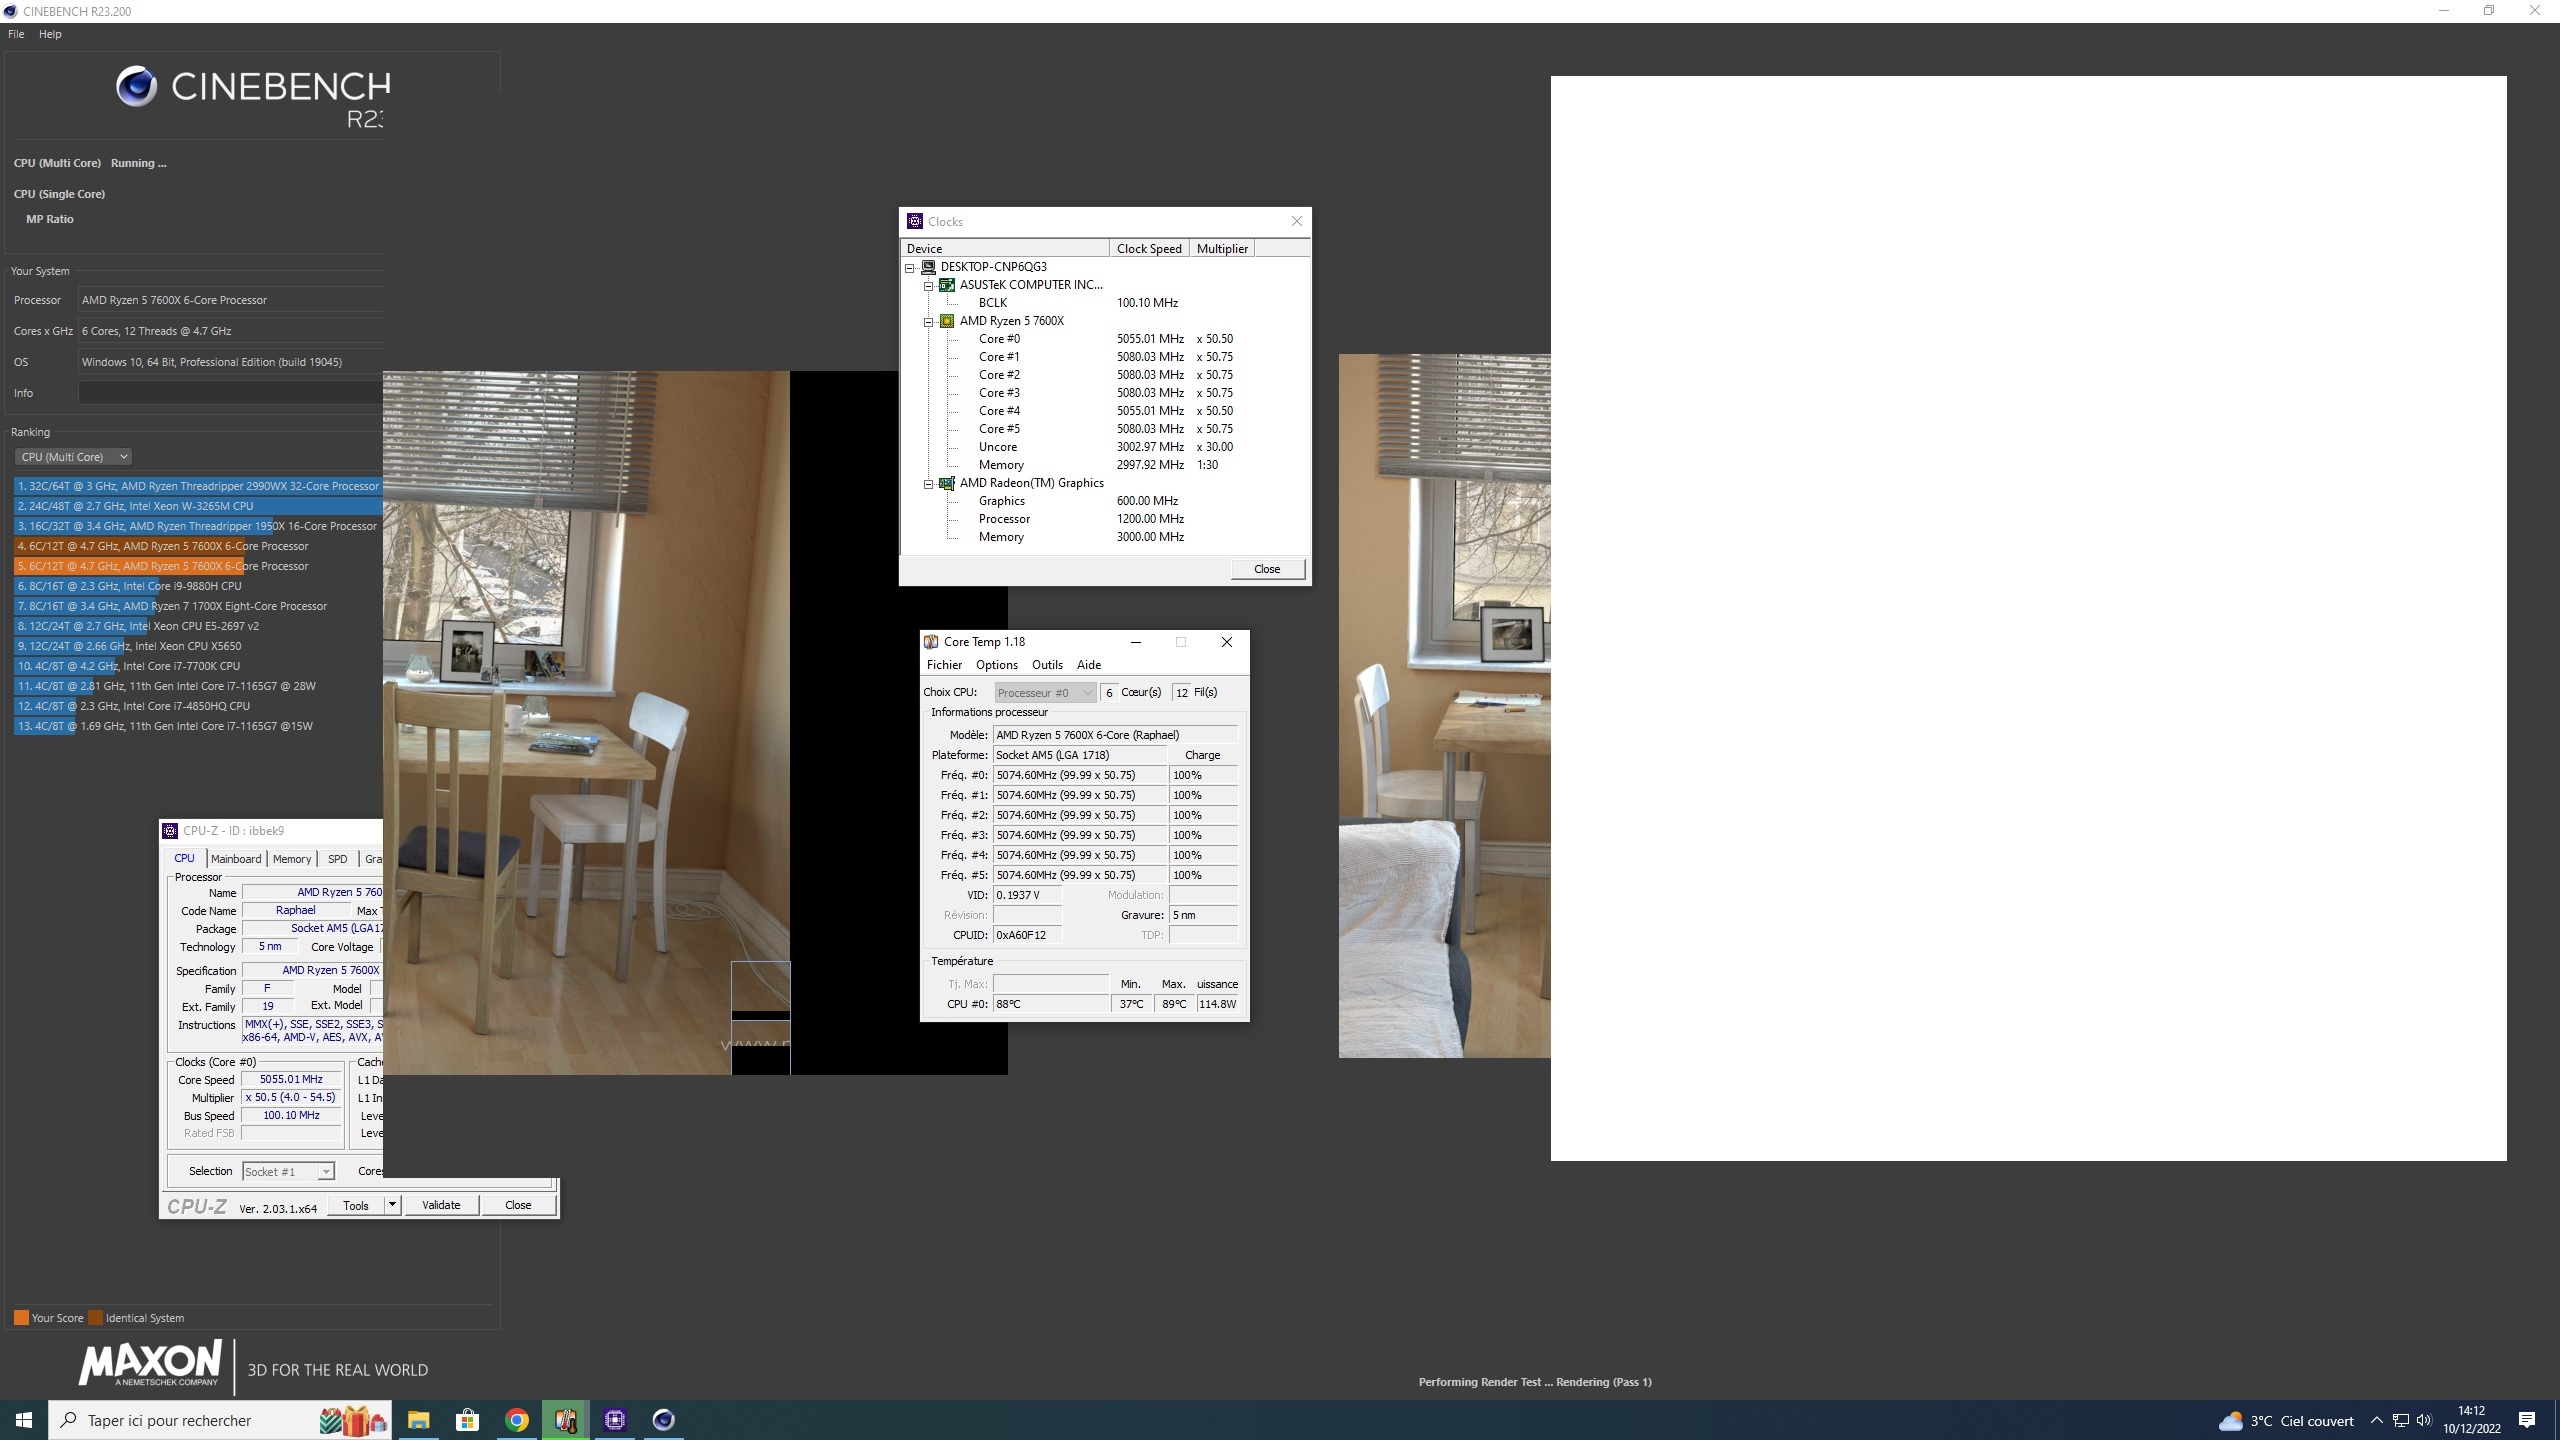Click the Info input field in Cinebench
Viewport: 2560px width, 1440px height.
coord(230,393)
